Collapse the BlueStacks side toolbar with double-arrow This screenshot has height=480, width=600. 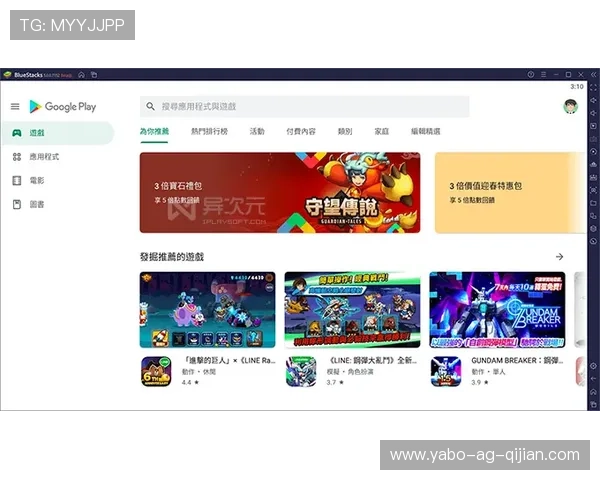click(x=593, y=75)
